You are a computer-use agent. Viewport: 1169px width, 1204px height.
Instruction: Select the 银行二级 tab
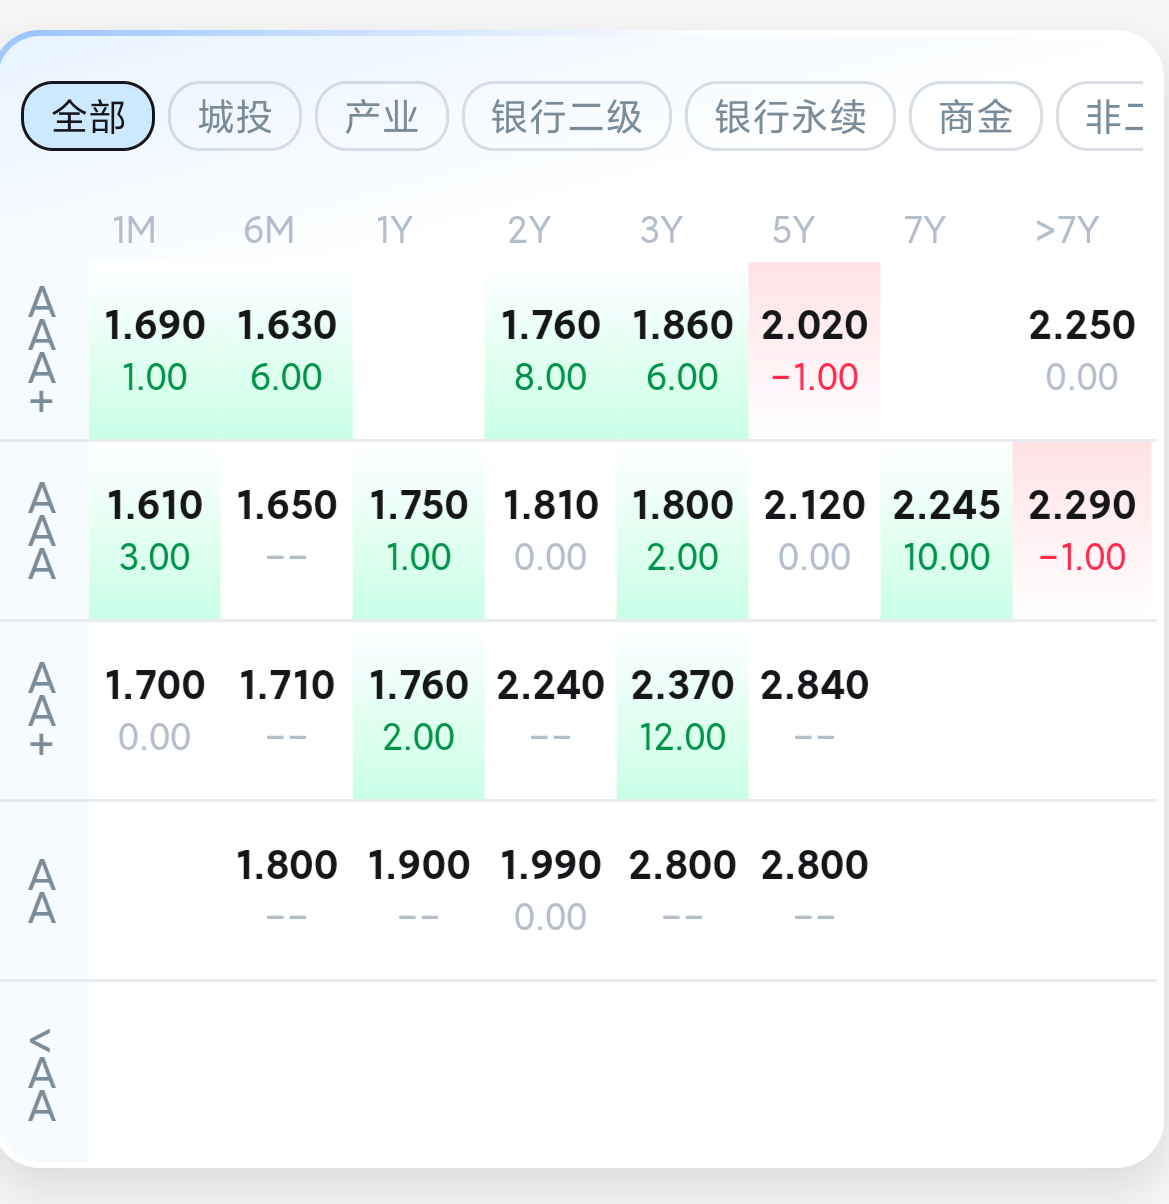click(x=566, y=117)
